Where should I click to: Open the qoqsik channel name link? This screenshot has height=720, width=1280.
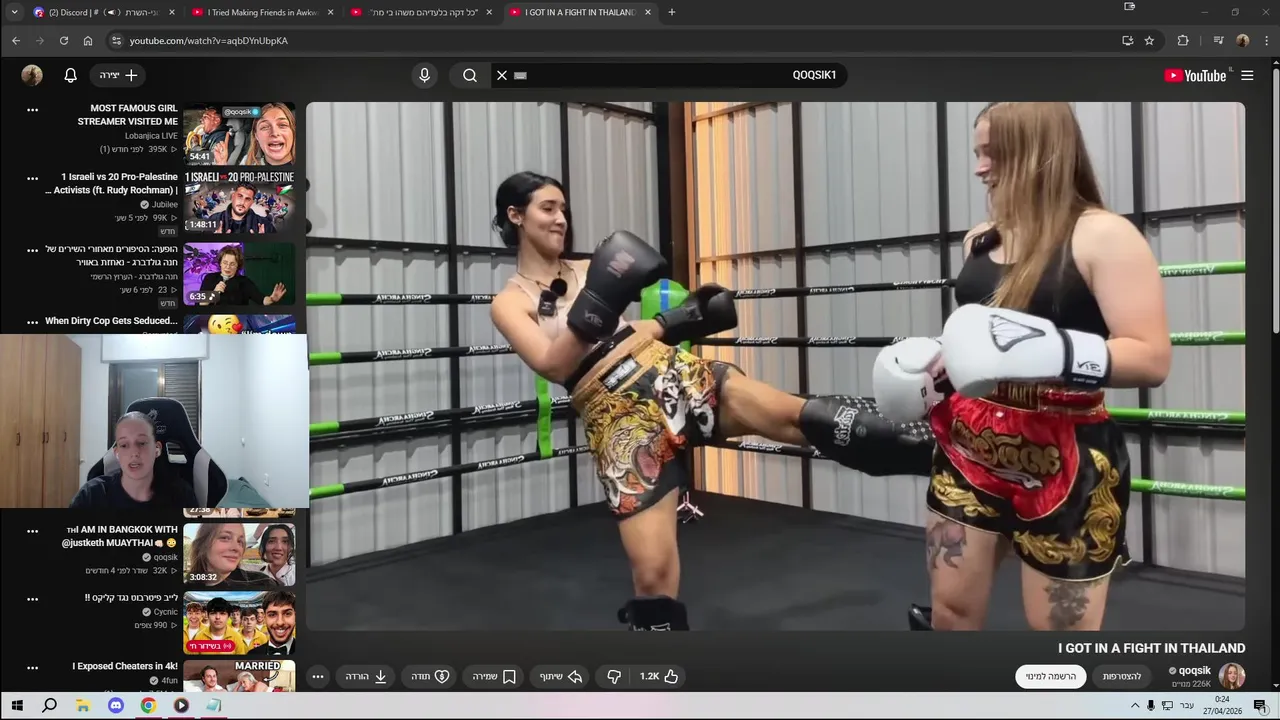tap(1194, 670)
